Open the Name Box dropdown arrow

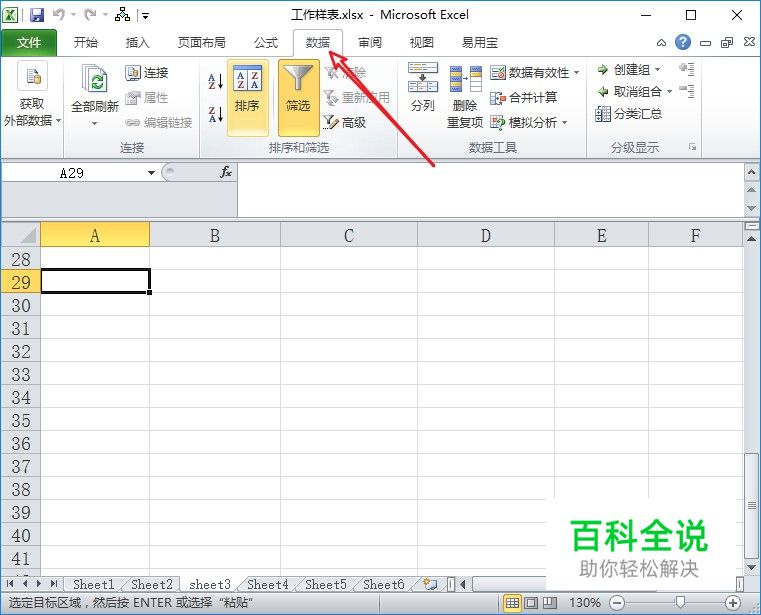[x=151, y=173]
